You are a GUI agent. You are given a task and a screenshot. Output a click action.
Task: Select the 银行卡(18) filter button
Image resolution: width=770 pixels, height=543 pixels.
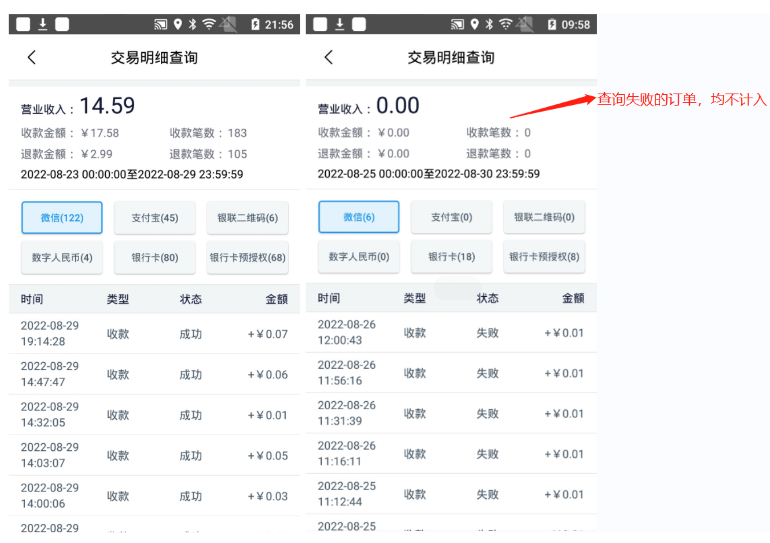[452, 256]
